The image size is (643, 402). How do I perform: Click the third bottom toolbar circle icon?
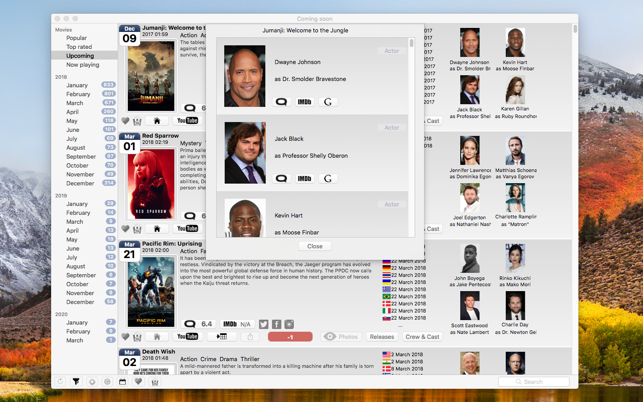coord(92,381)
